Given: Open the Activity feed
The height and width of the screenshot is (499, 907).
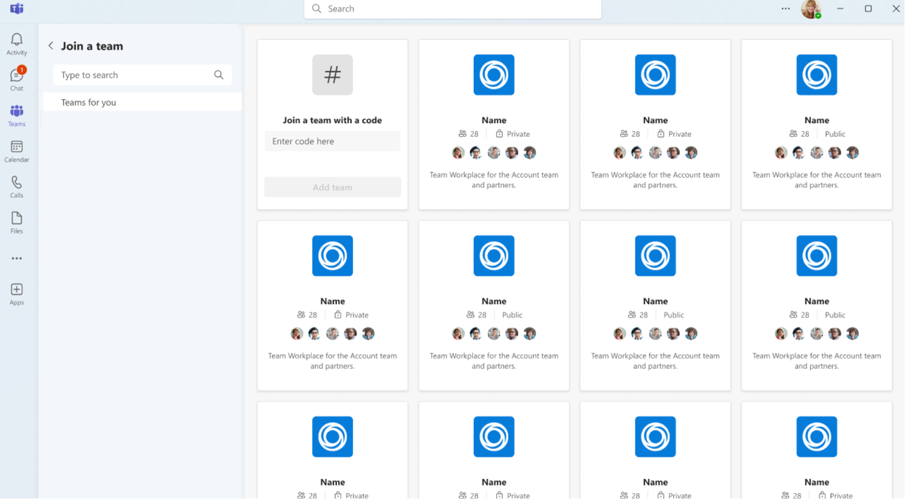Looking at the screenshot, I should (17, 44).
